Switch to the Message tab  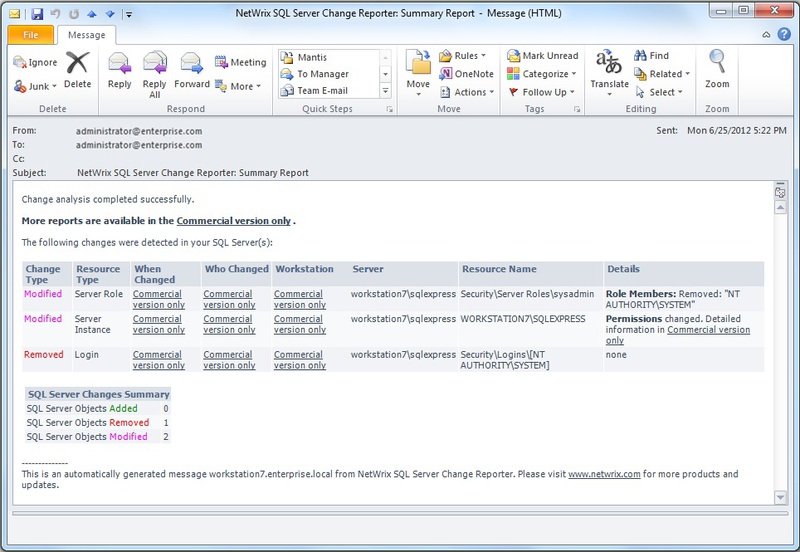click(87, 35)
